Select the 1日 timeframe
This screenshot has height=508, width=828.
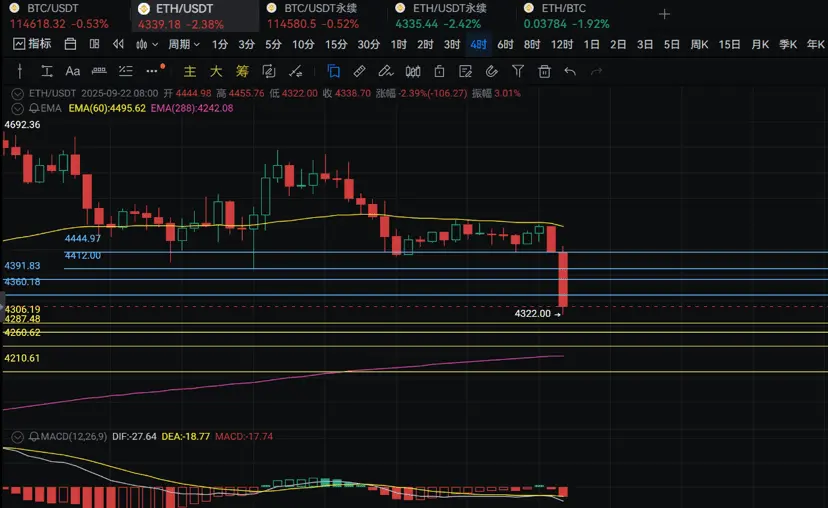(591, 45)
